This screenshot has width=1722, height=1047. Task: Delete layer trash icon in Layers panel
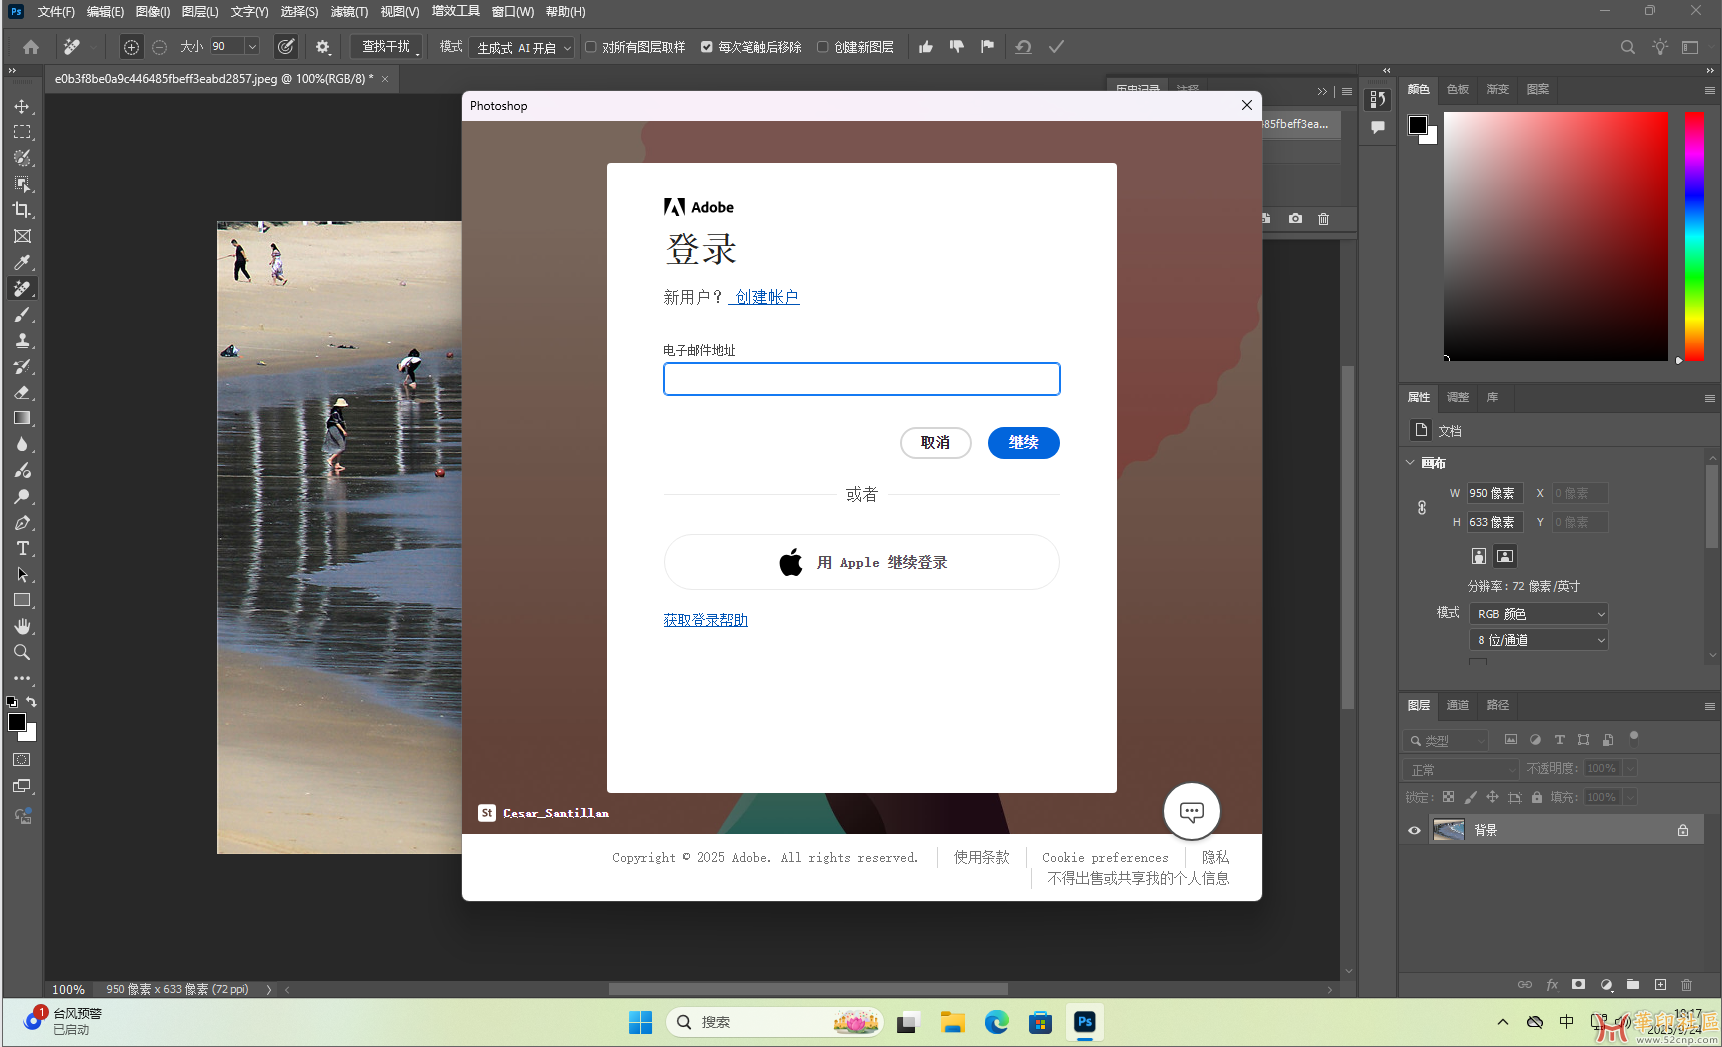point(1687,985)
